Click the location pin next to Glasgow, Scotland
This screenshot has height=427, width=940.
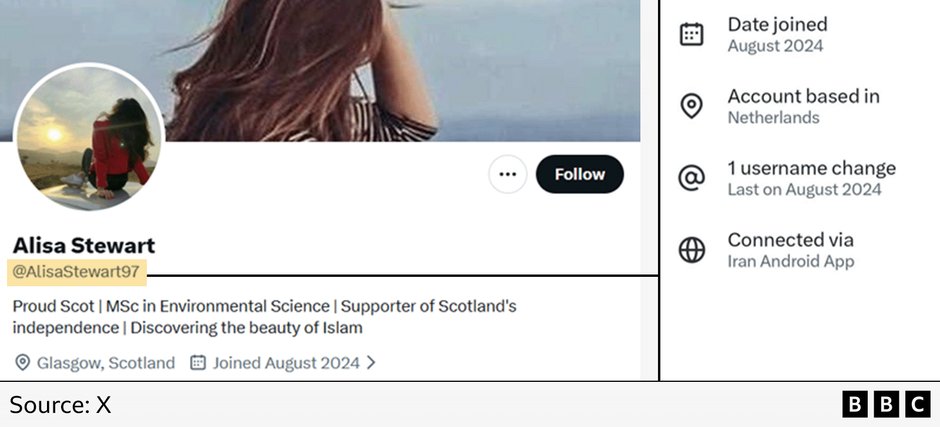click(x=22, y=363)
